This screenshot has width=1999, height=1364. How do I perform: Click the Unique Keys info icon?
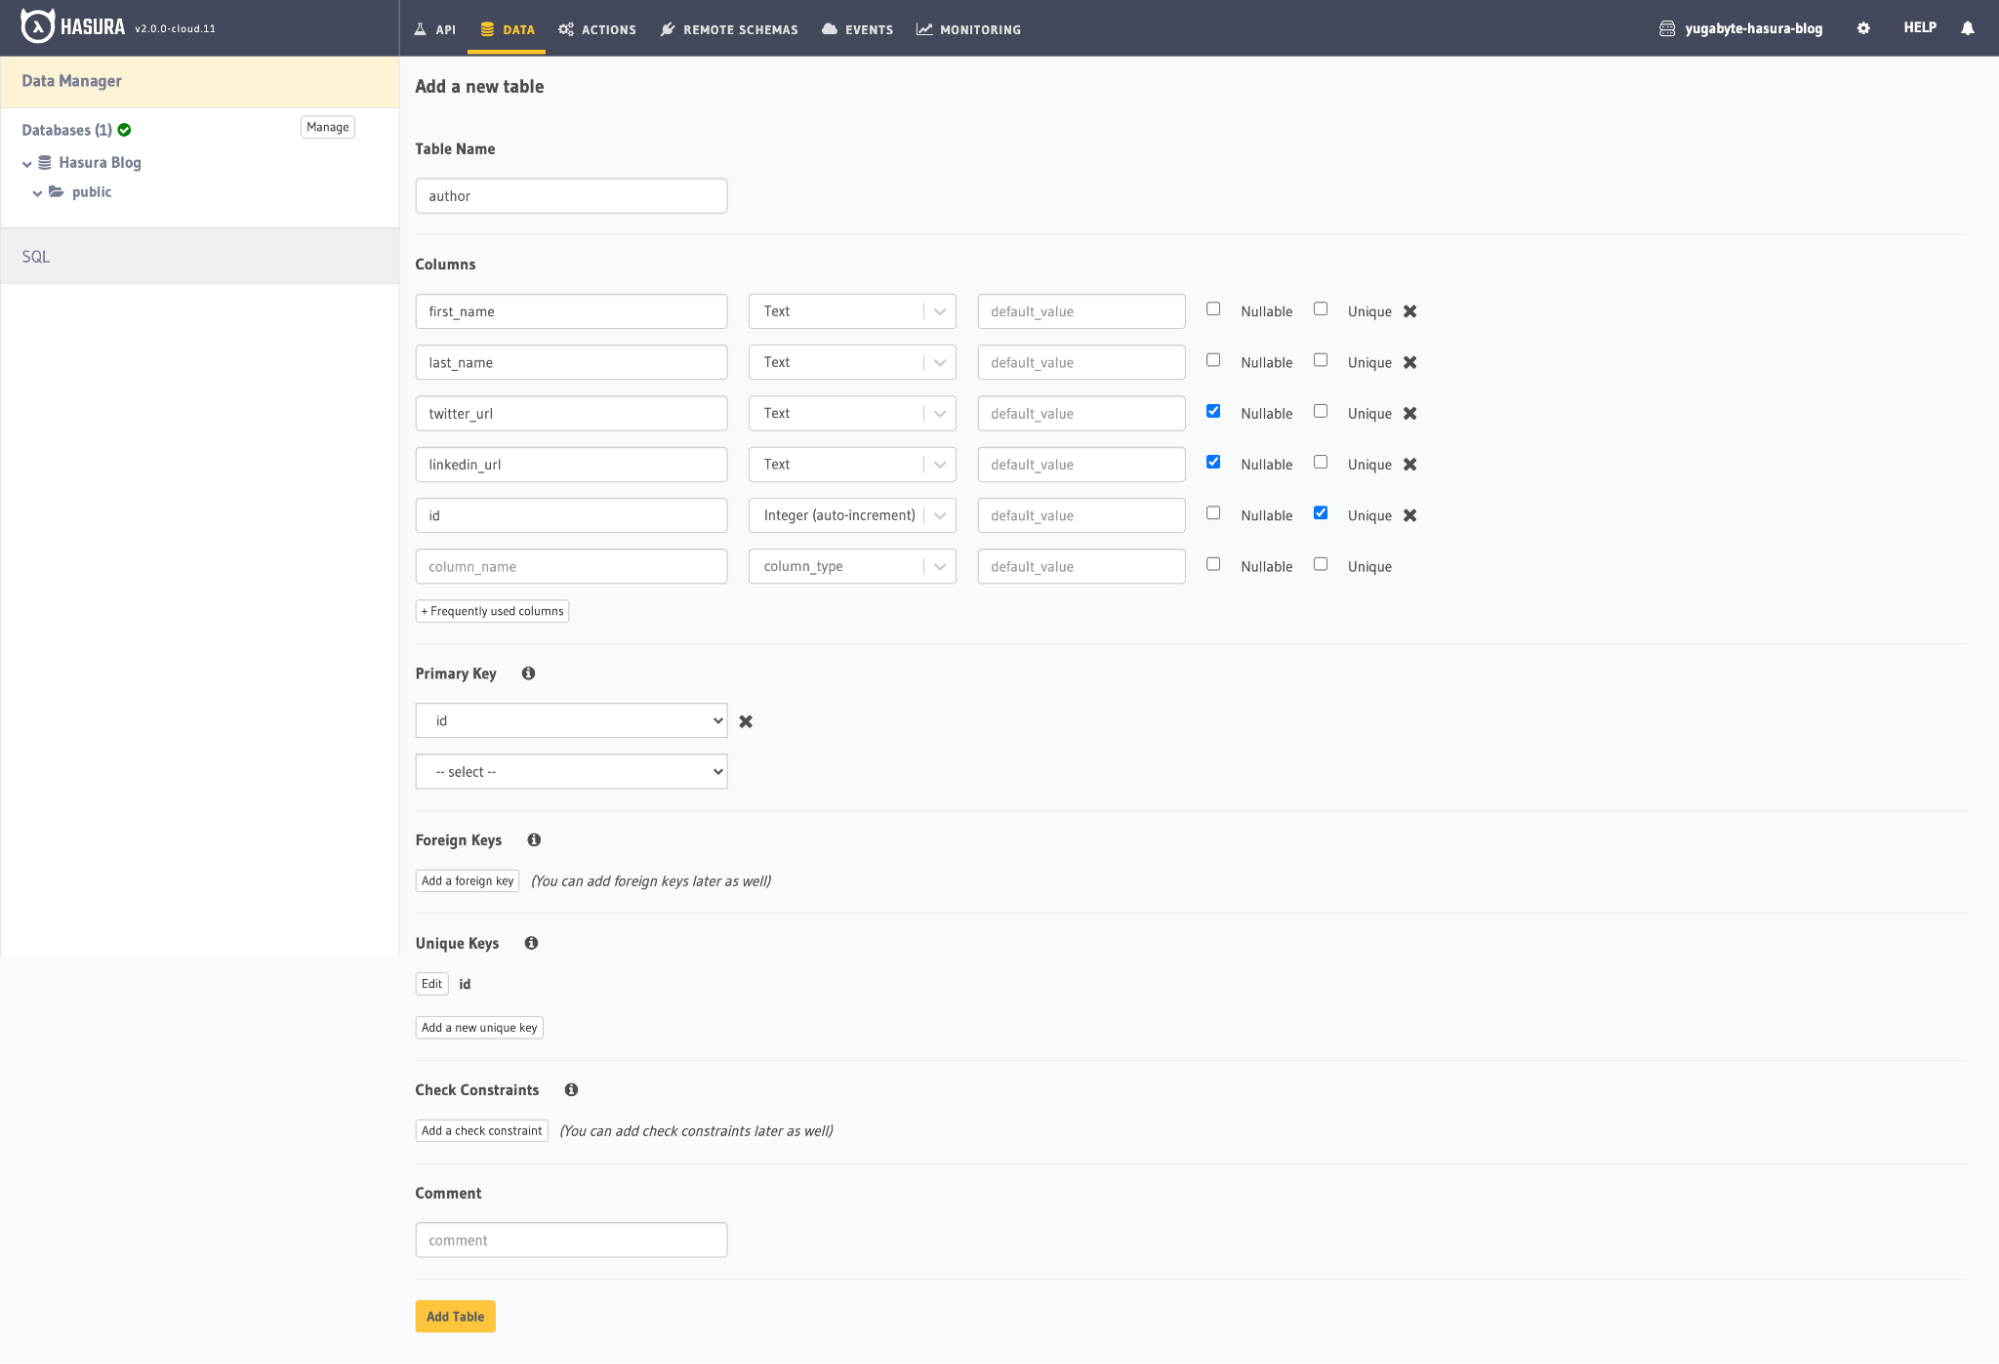click(x=531, y=943)
